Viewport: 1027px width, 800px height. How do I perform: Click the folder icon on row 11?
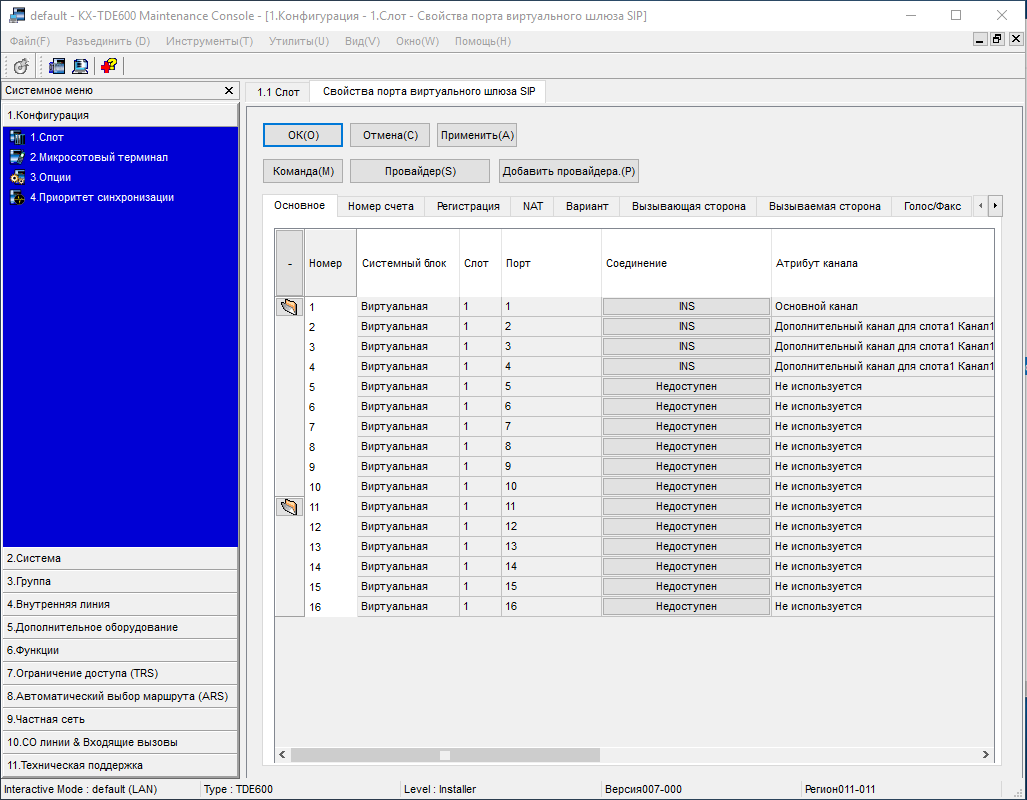coord(289,507)
